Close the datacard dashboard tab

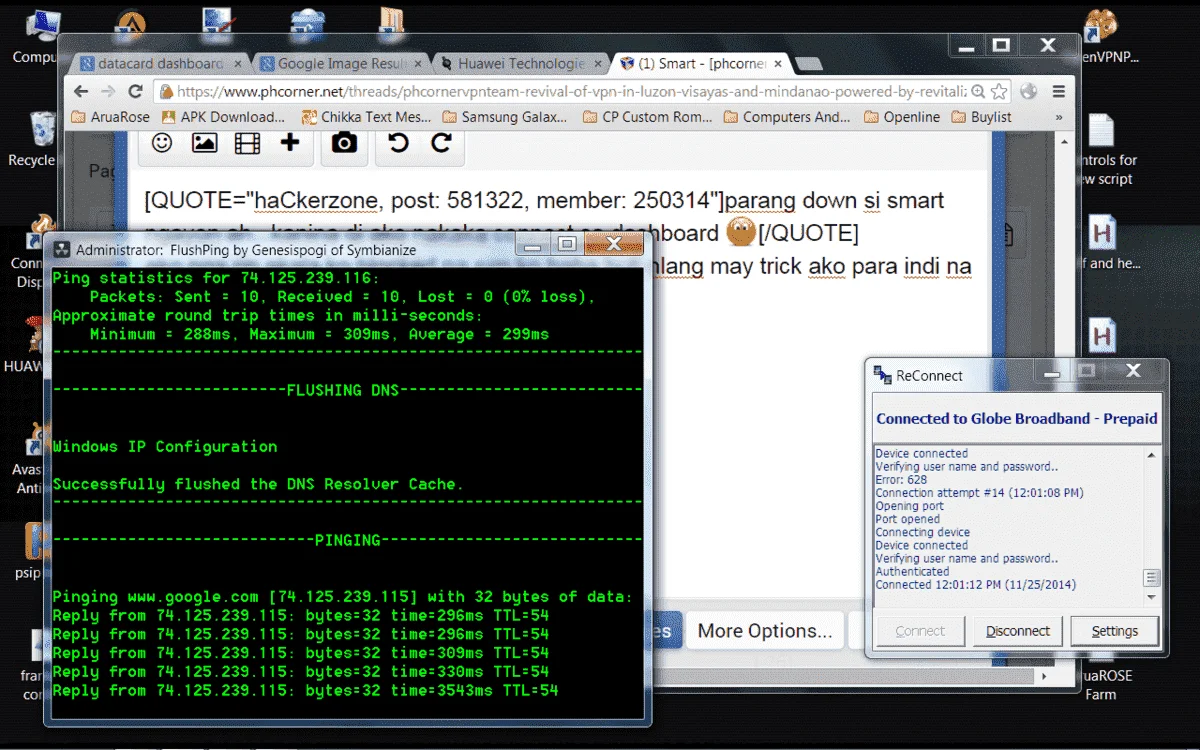tap(238, 63)
